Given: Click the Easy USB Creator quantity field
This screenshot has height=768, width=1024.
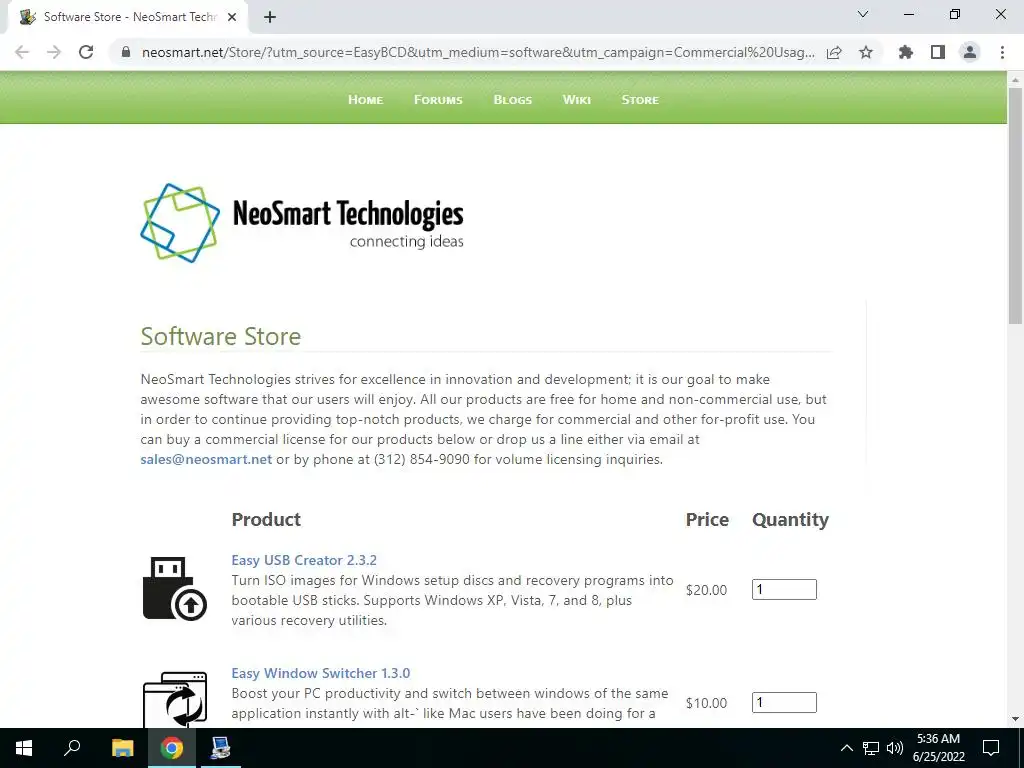Looking at the screenshot, I should tap(784, 589).
